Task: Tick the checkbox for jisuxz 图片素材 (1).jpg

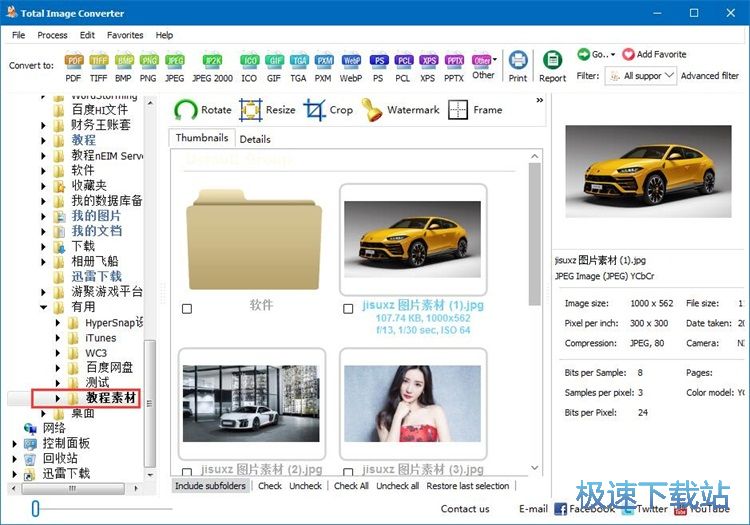Action: (x=348, y=309)
